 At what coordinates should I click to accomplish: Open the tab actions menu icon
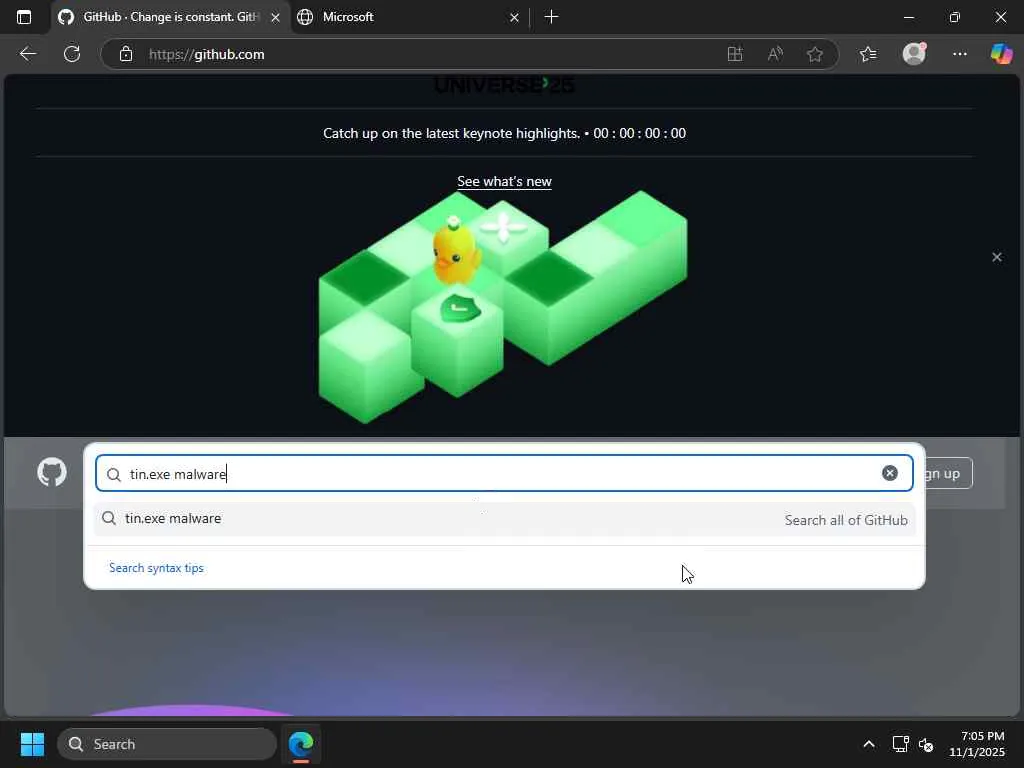[x=24, y=17]
